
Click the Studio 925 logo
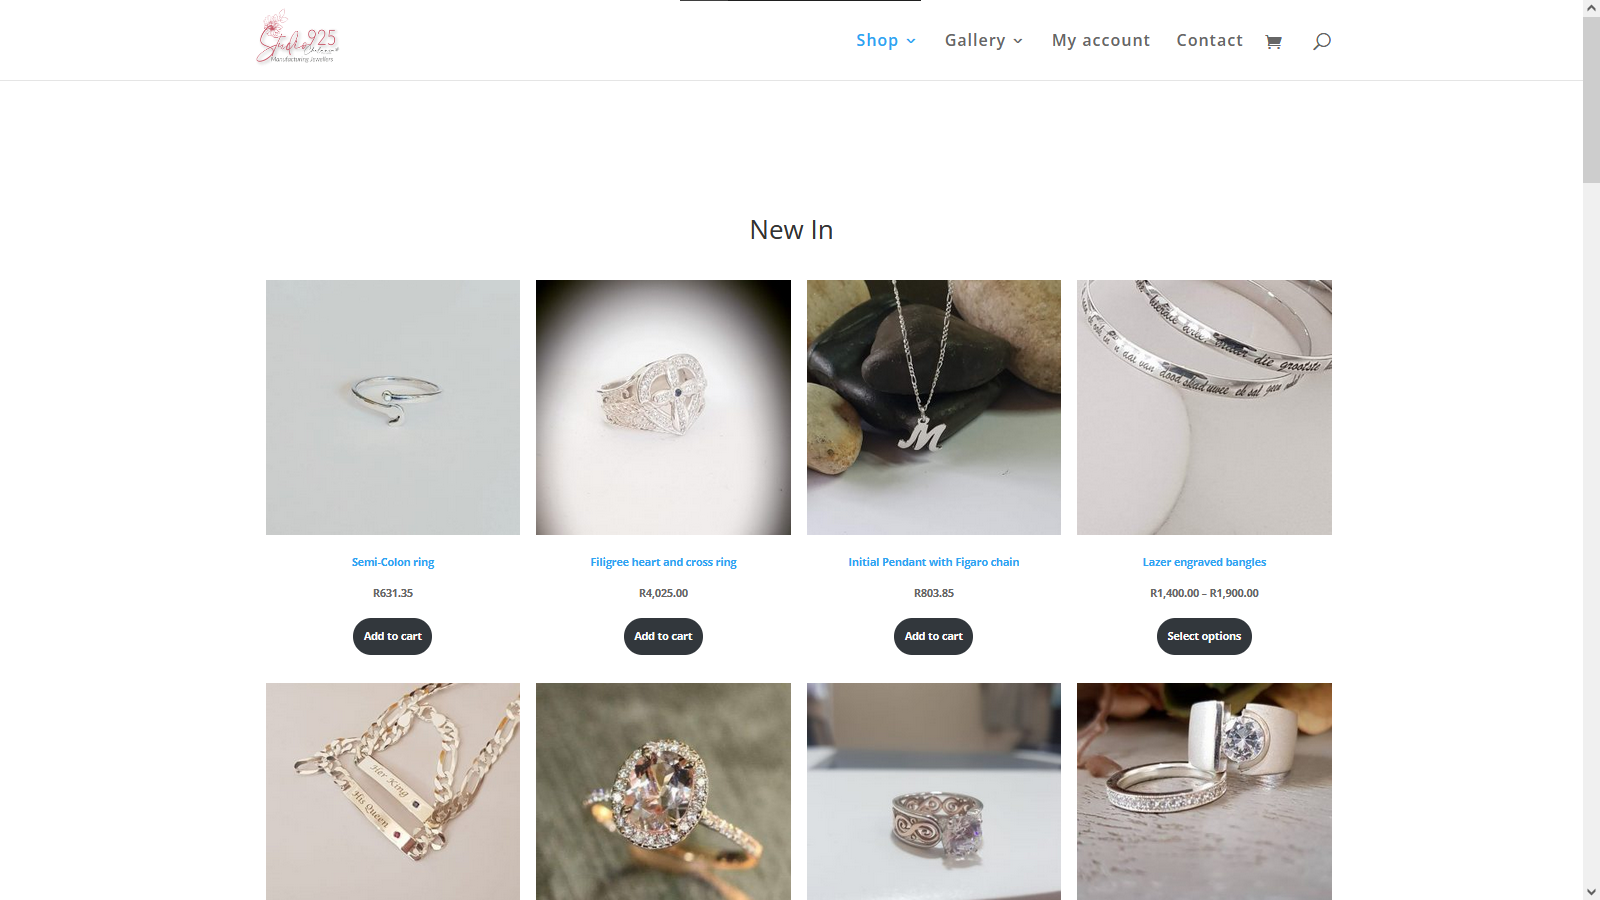298,38
